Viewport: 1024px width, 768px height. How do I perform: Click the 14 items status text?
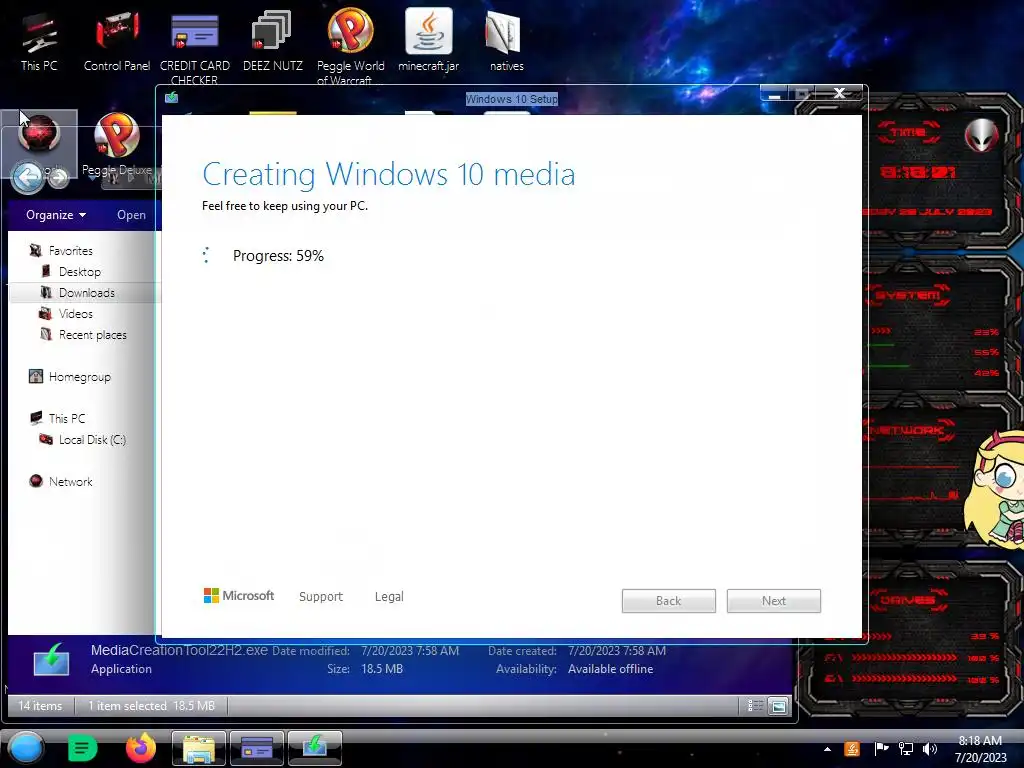[x=40, y=705]
